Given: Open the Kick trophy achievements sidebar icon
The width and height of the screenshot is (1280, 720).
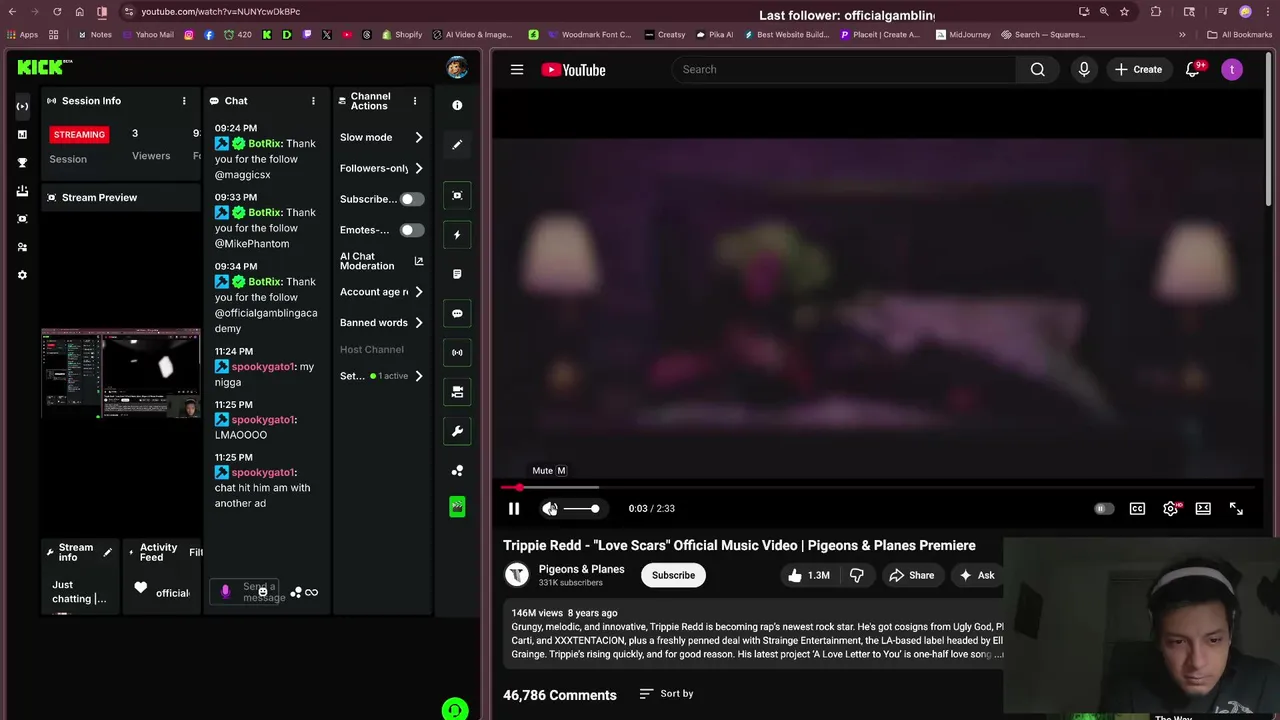Looking at the screenshot, I should pos(22,162).
